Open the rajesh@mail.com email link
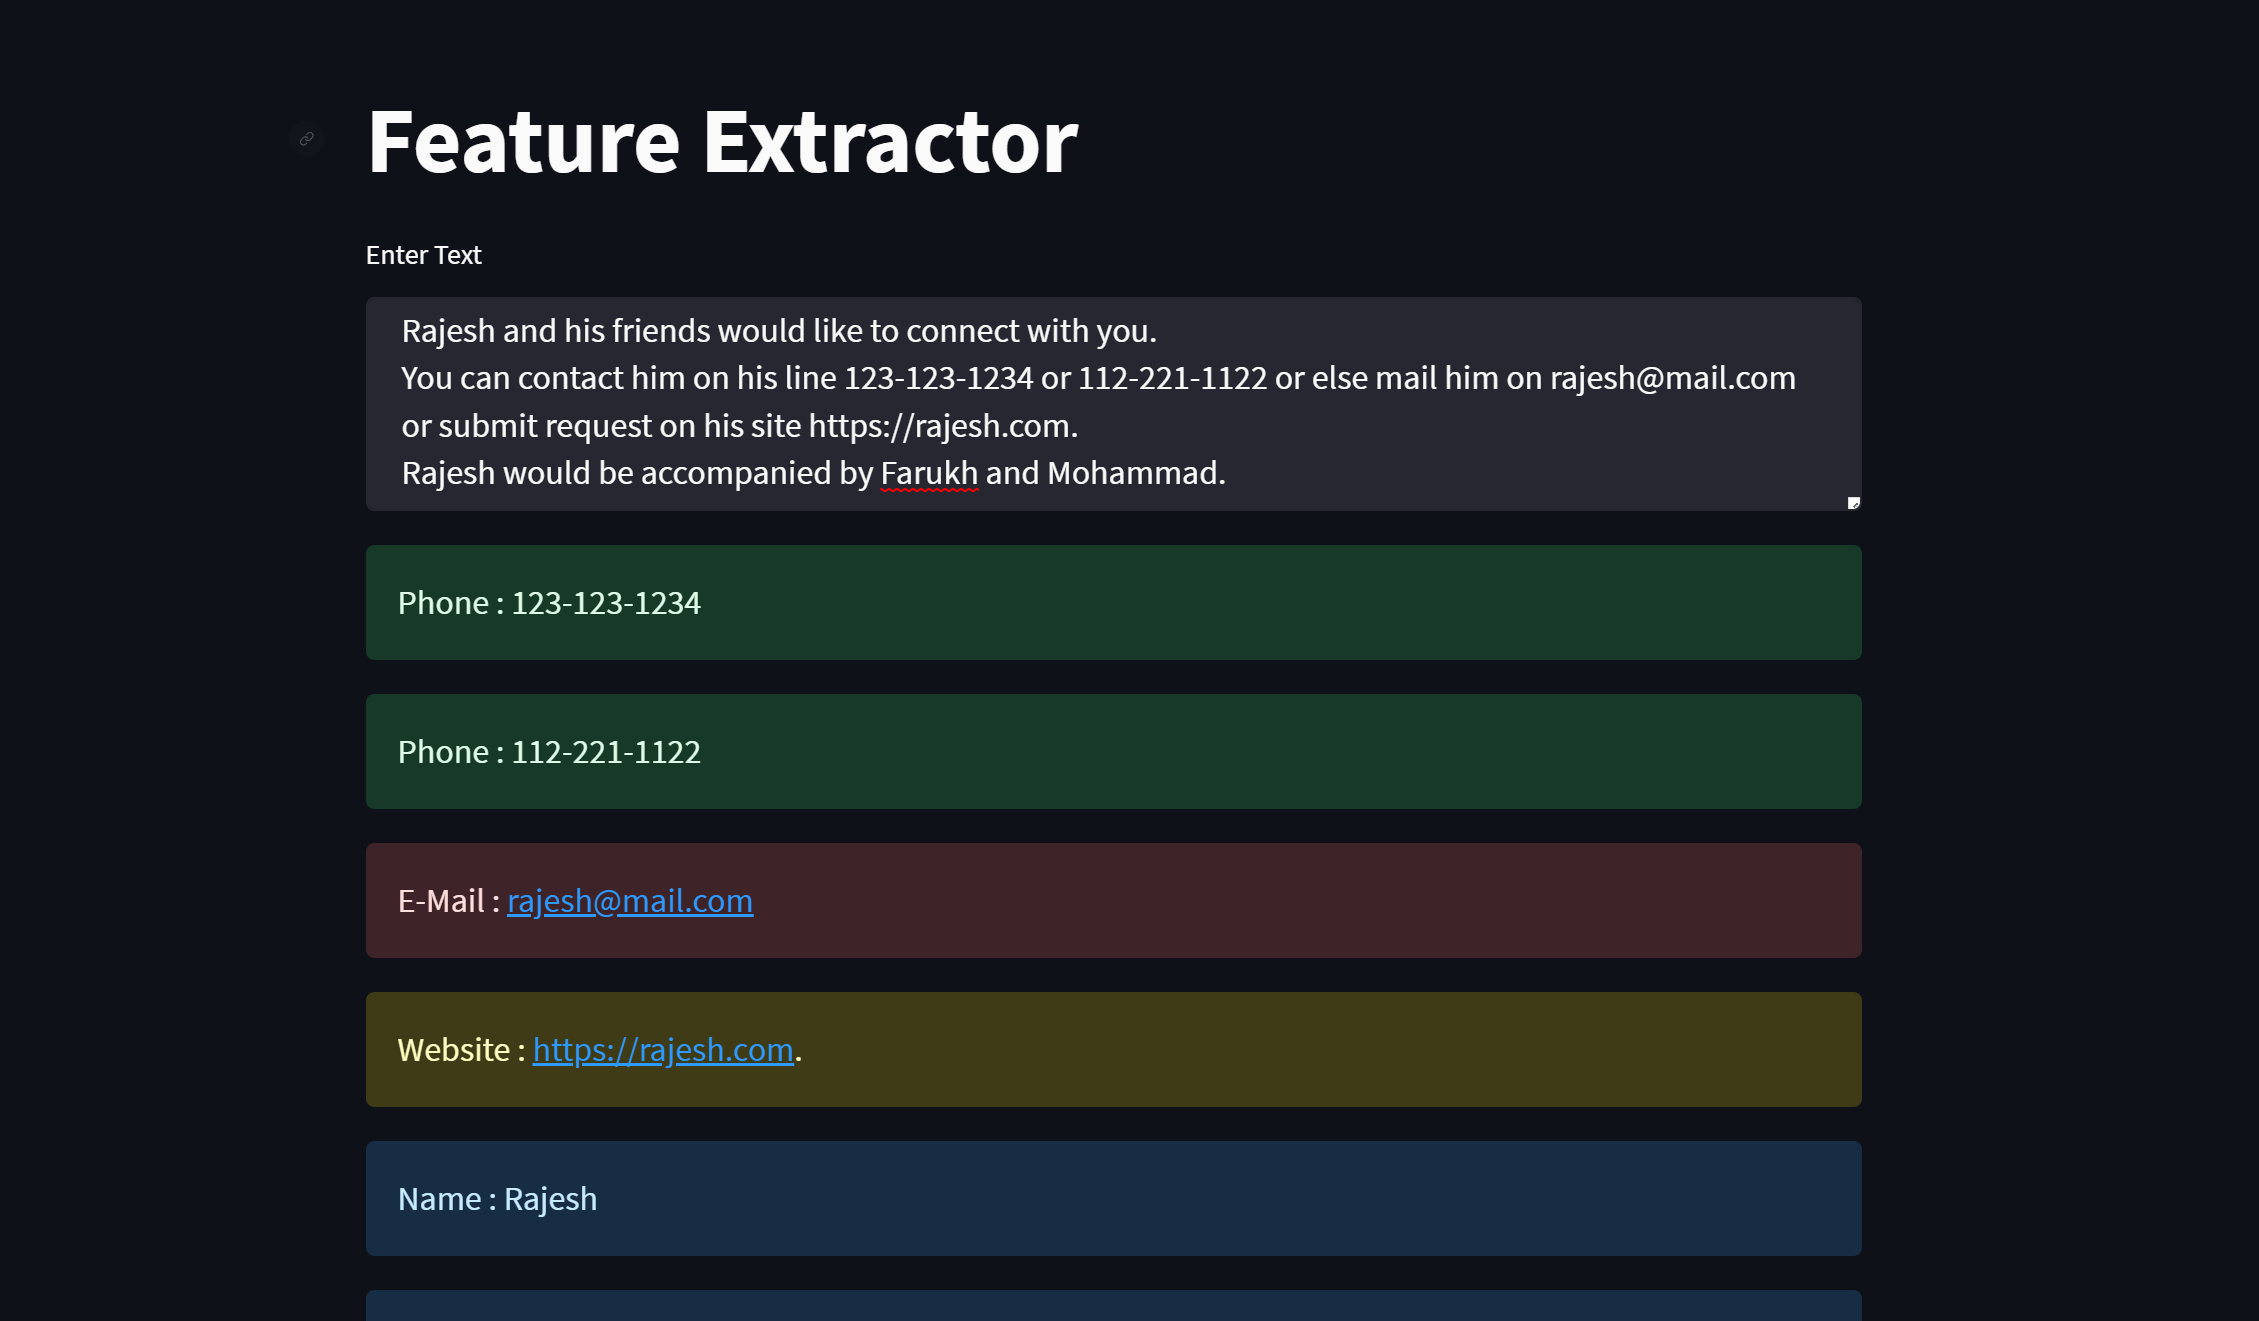This screenshot has width=2259, height=1321. click(x=629, y=901)
